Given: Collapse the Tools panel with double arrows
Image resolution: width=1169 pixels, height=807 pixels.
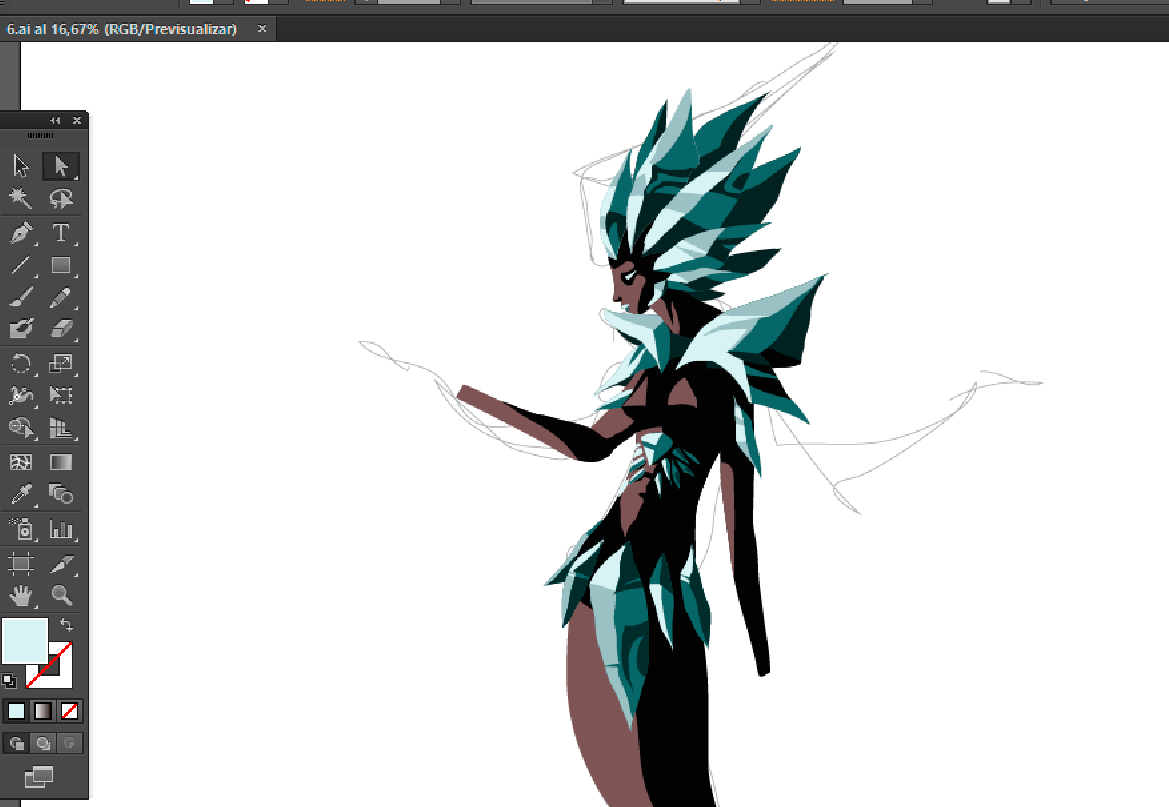Looking at the screenshot, I should click(55, 120).
